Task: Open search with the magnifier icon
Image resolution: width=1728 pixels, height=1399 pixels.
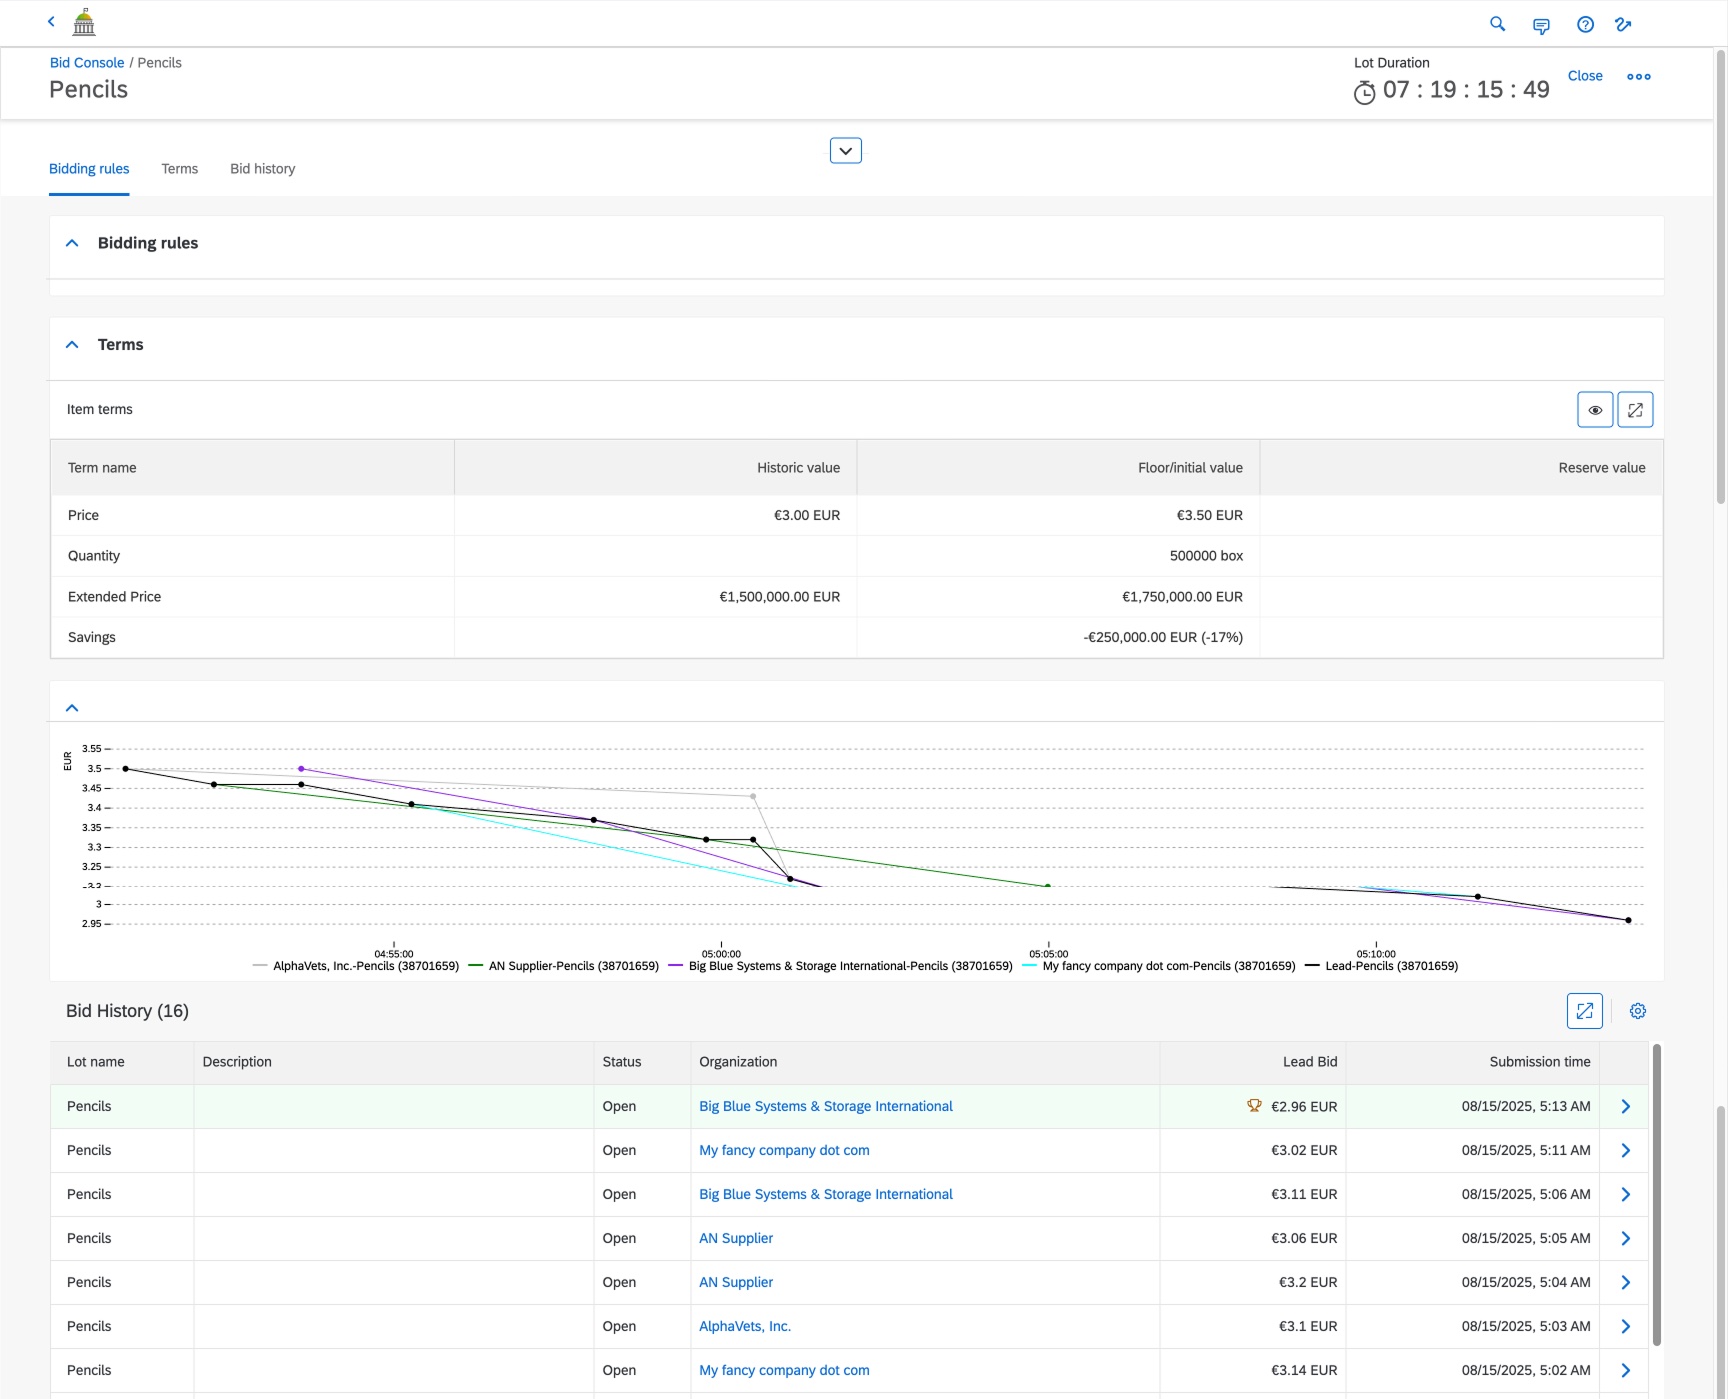Action: point(1497,24)
